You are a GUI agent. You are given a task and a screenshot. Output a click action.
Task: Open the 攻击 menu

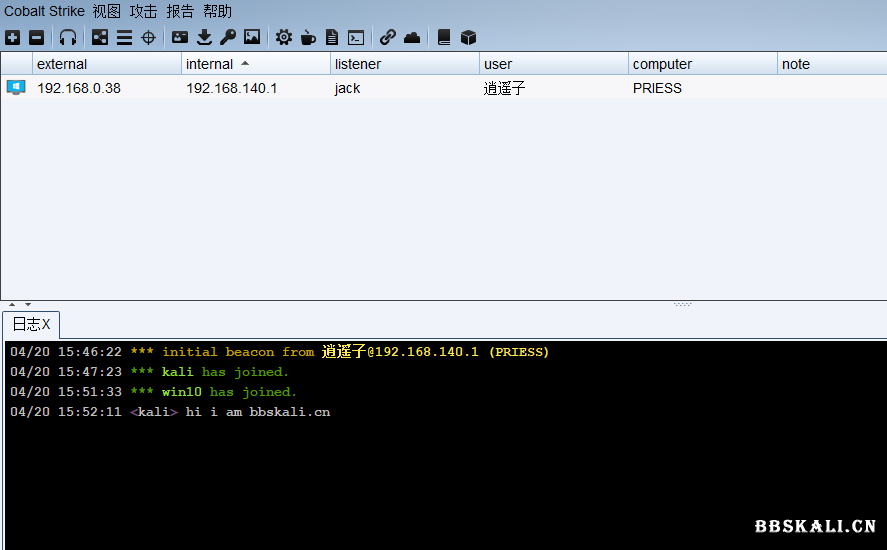click(143, 11)
